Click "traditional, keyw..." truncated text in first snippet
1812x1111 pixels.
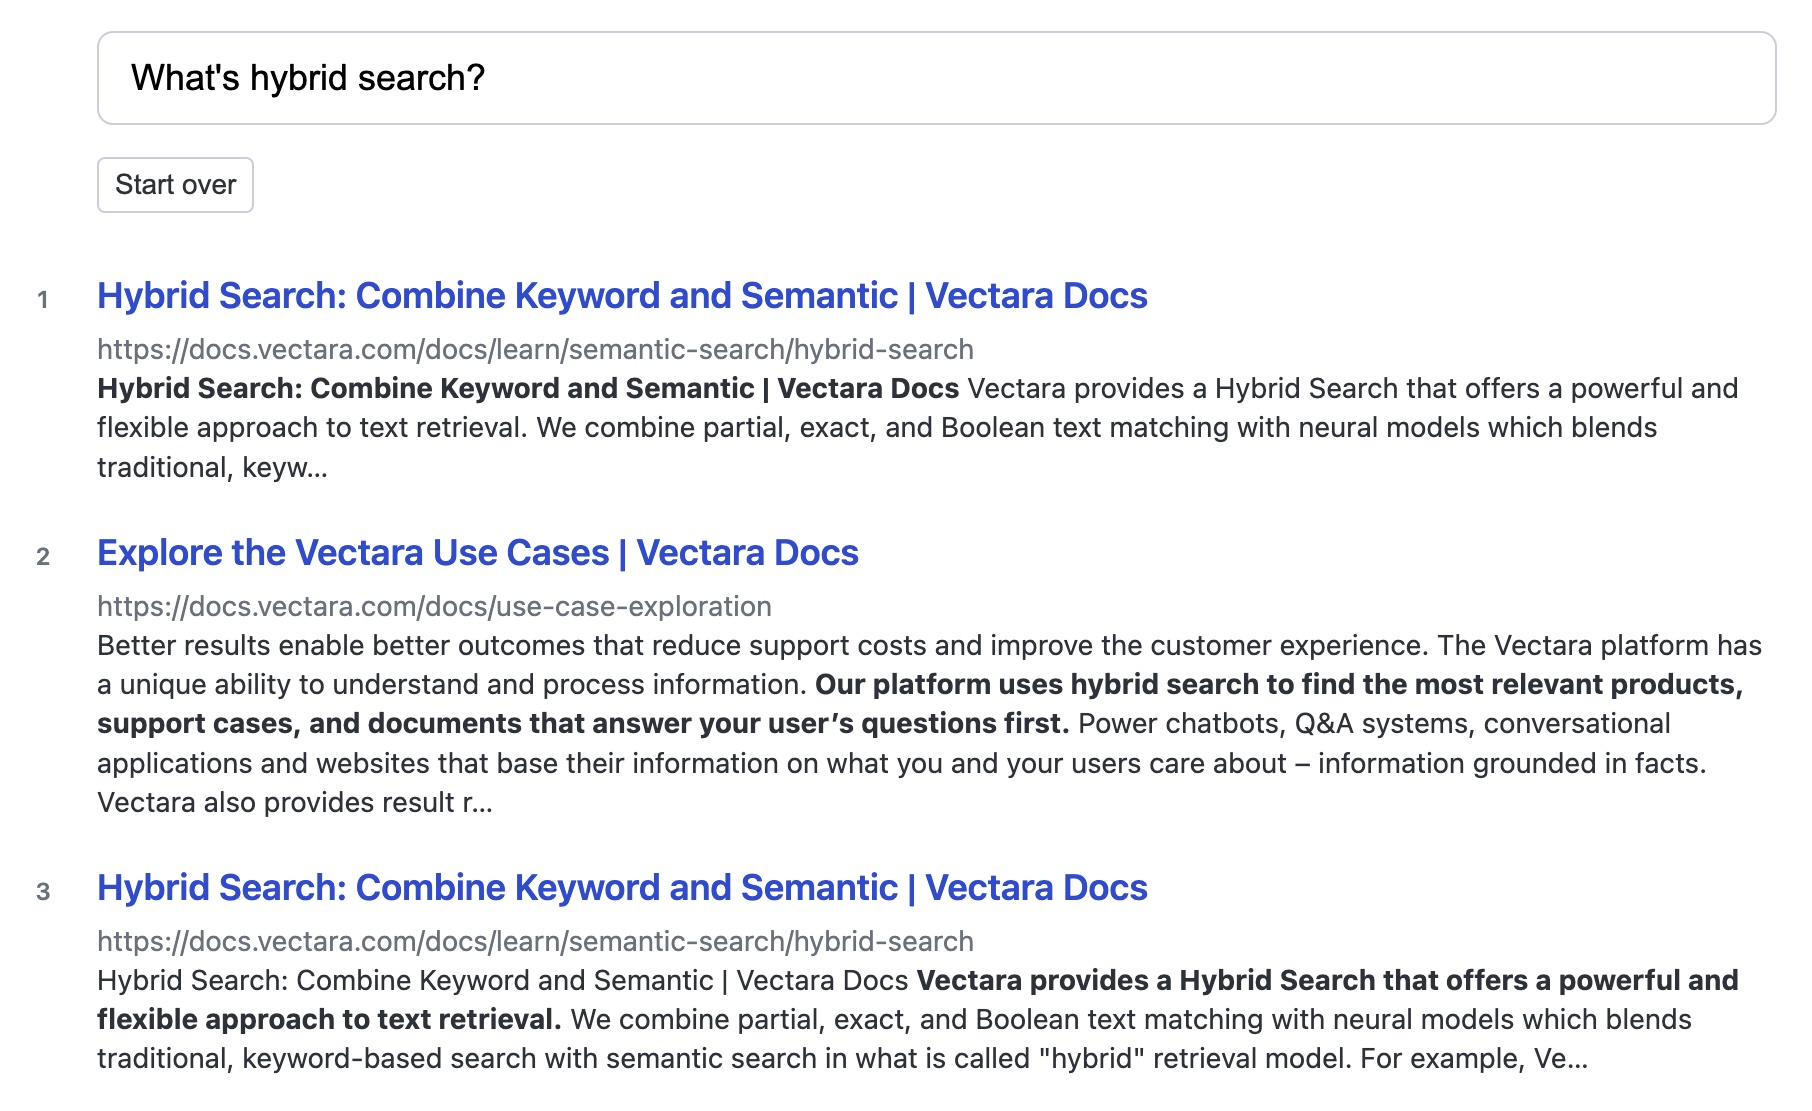(212, 467)
